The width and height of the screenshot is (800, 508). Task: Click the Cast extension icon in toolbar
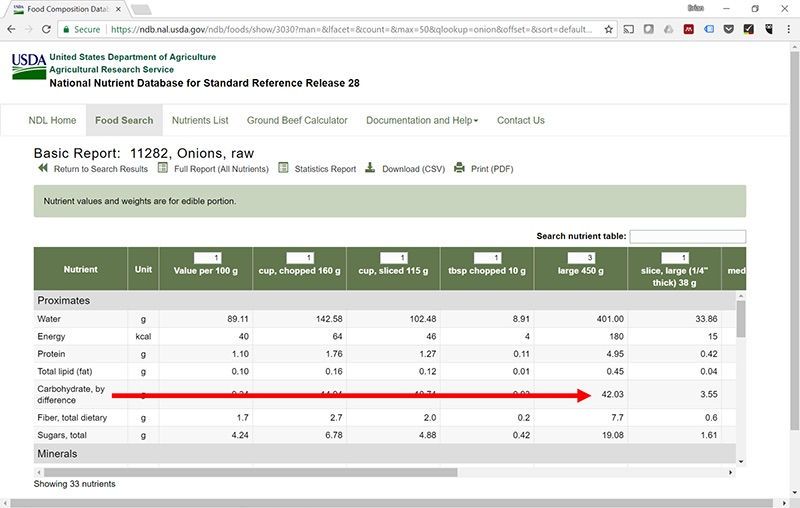[x=629, y=30]
